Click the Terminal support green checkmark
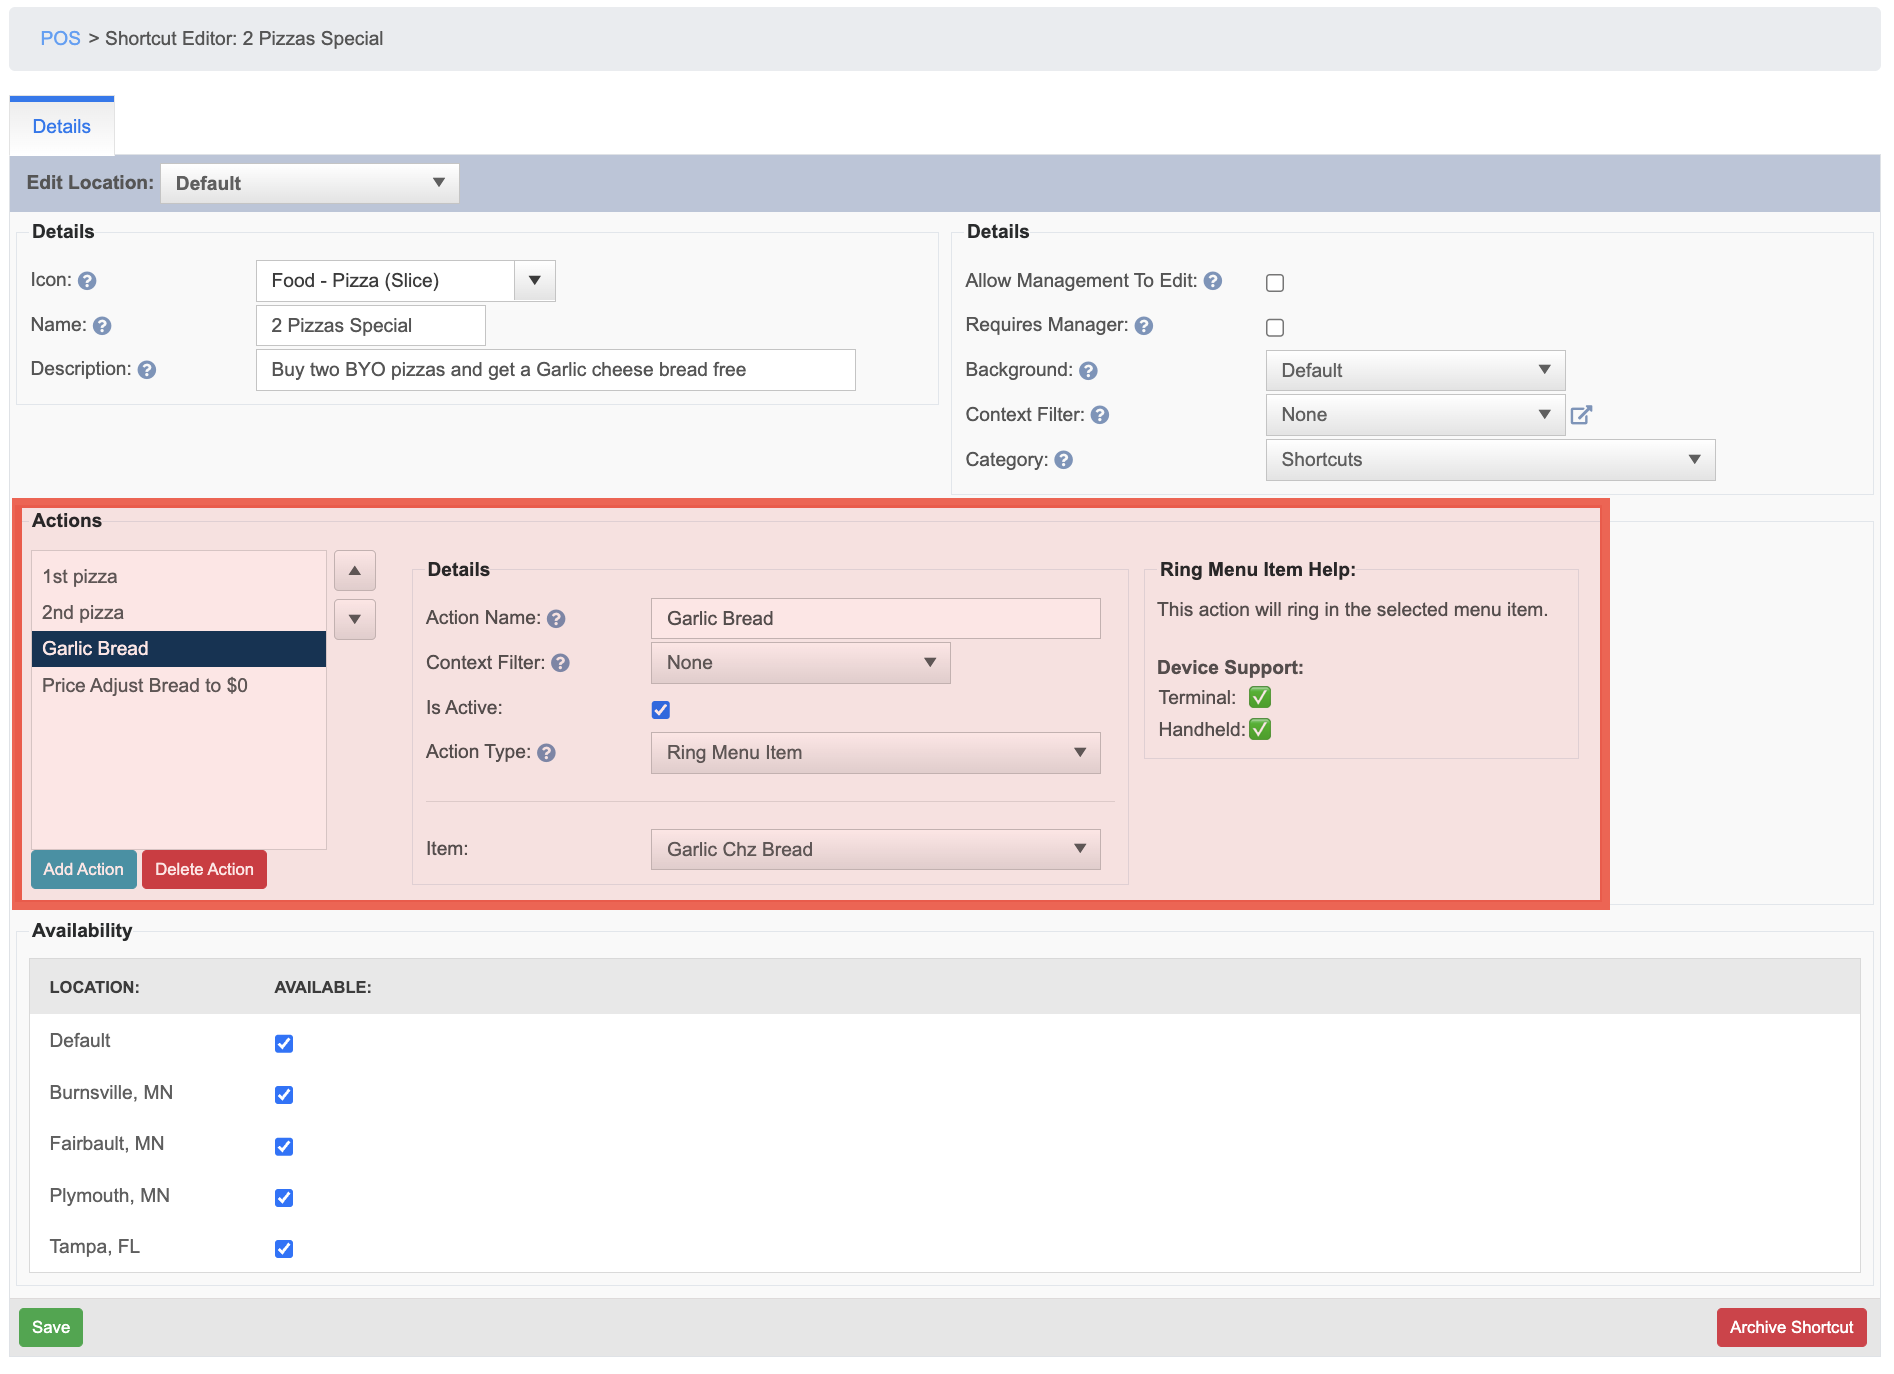 pyautogui.click(x=1260, y=697)
